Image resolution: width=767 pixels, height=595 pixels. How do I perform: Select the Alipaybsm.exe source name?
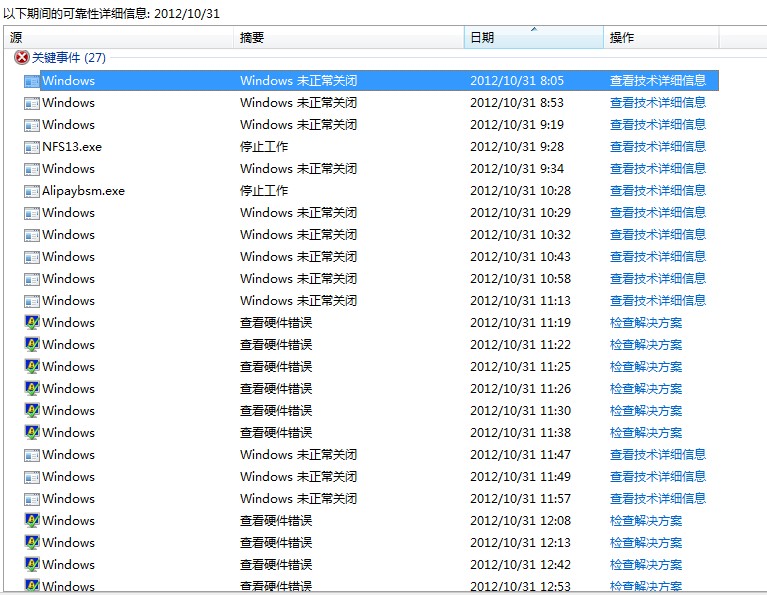(x=83, y=191)
